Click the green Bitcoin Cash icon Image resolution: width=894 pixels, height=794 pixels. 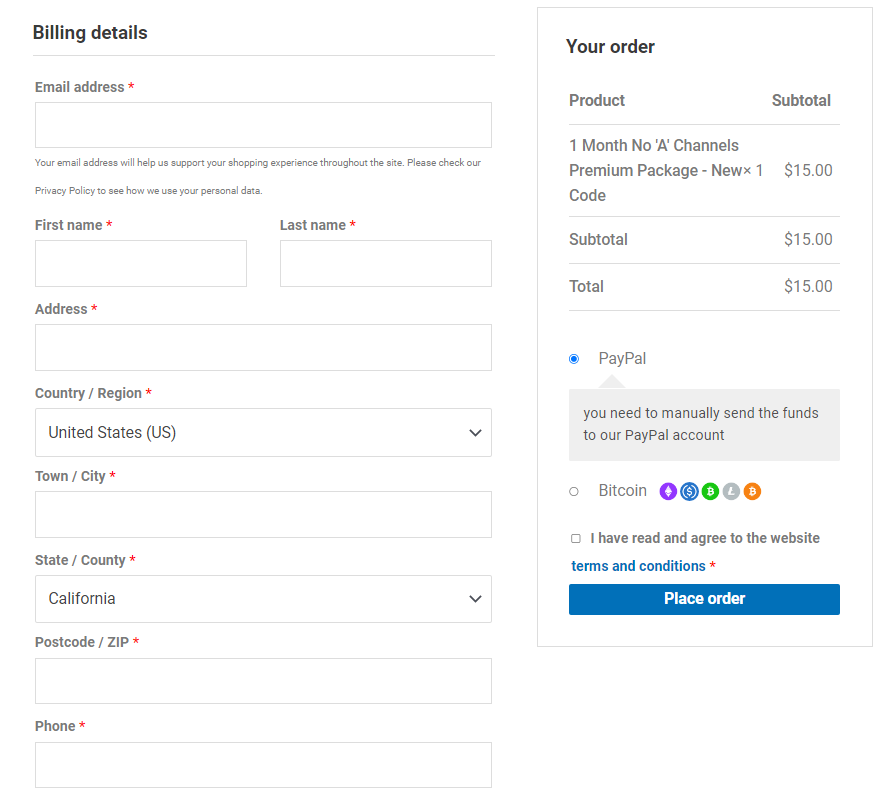(x=710, y=491)
